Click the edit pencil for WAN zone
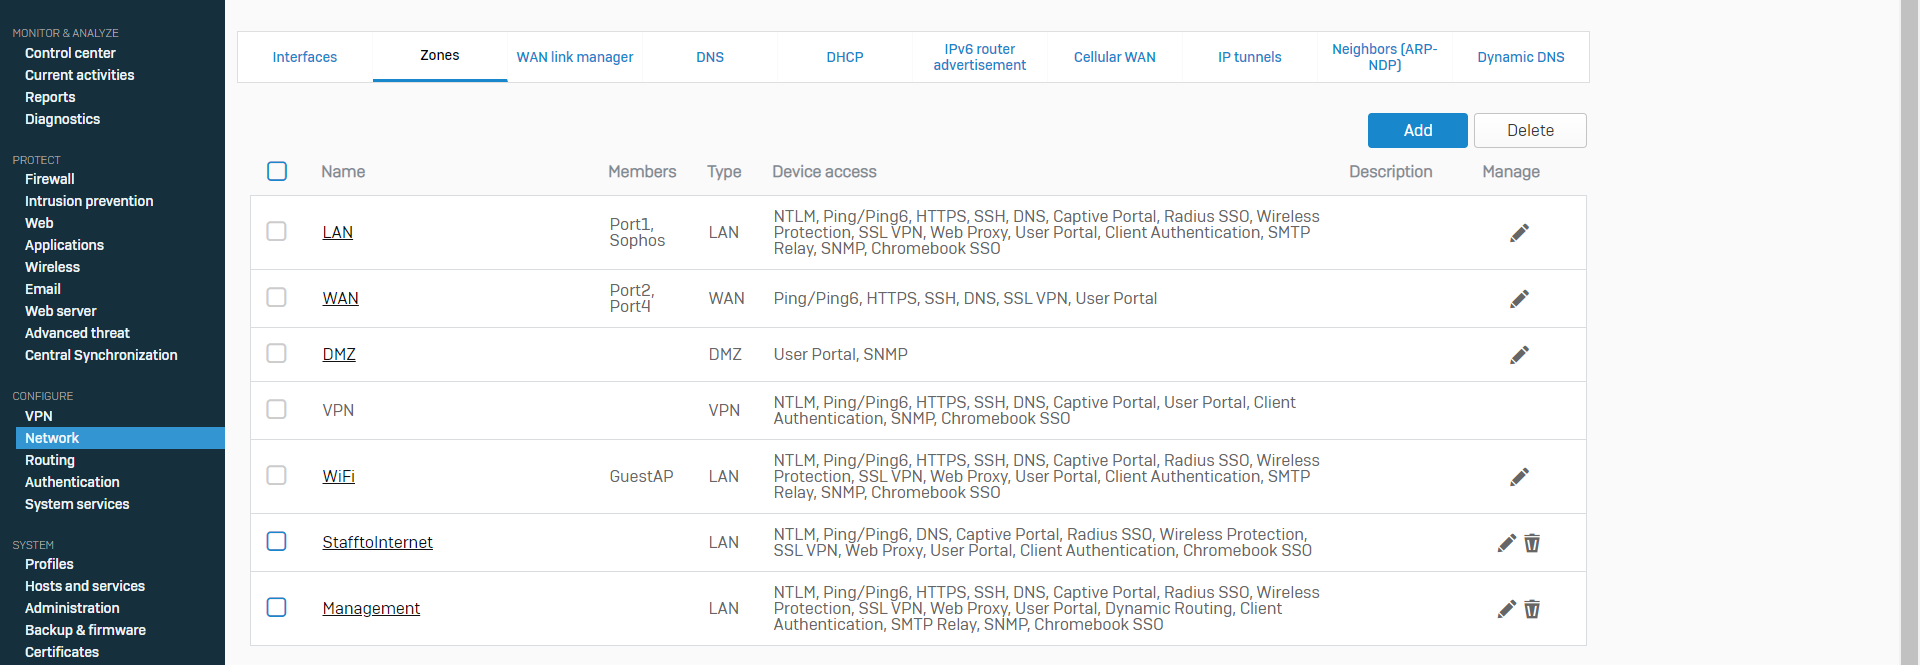 tap(1519, 299)
